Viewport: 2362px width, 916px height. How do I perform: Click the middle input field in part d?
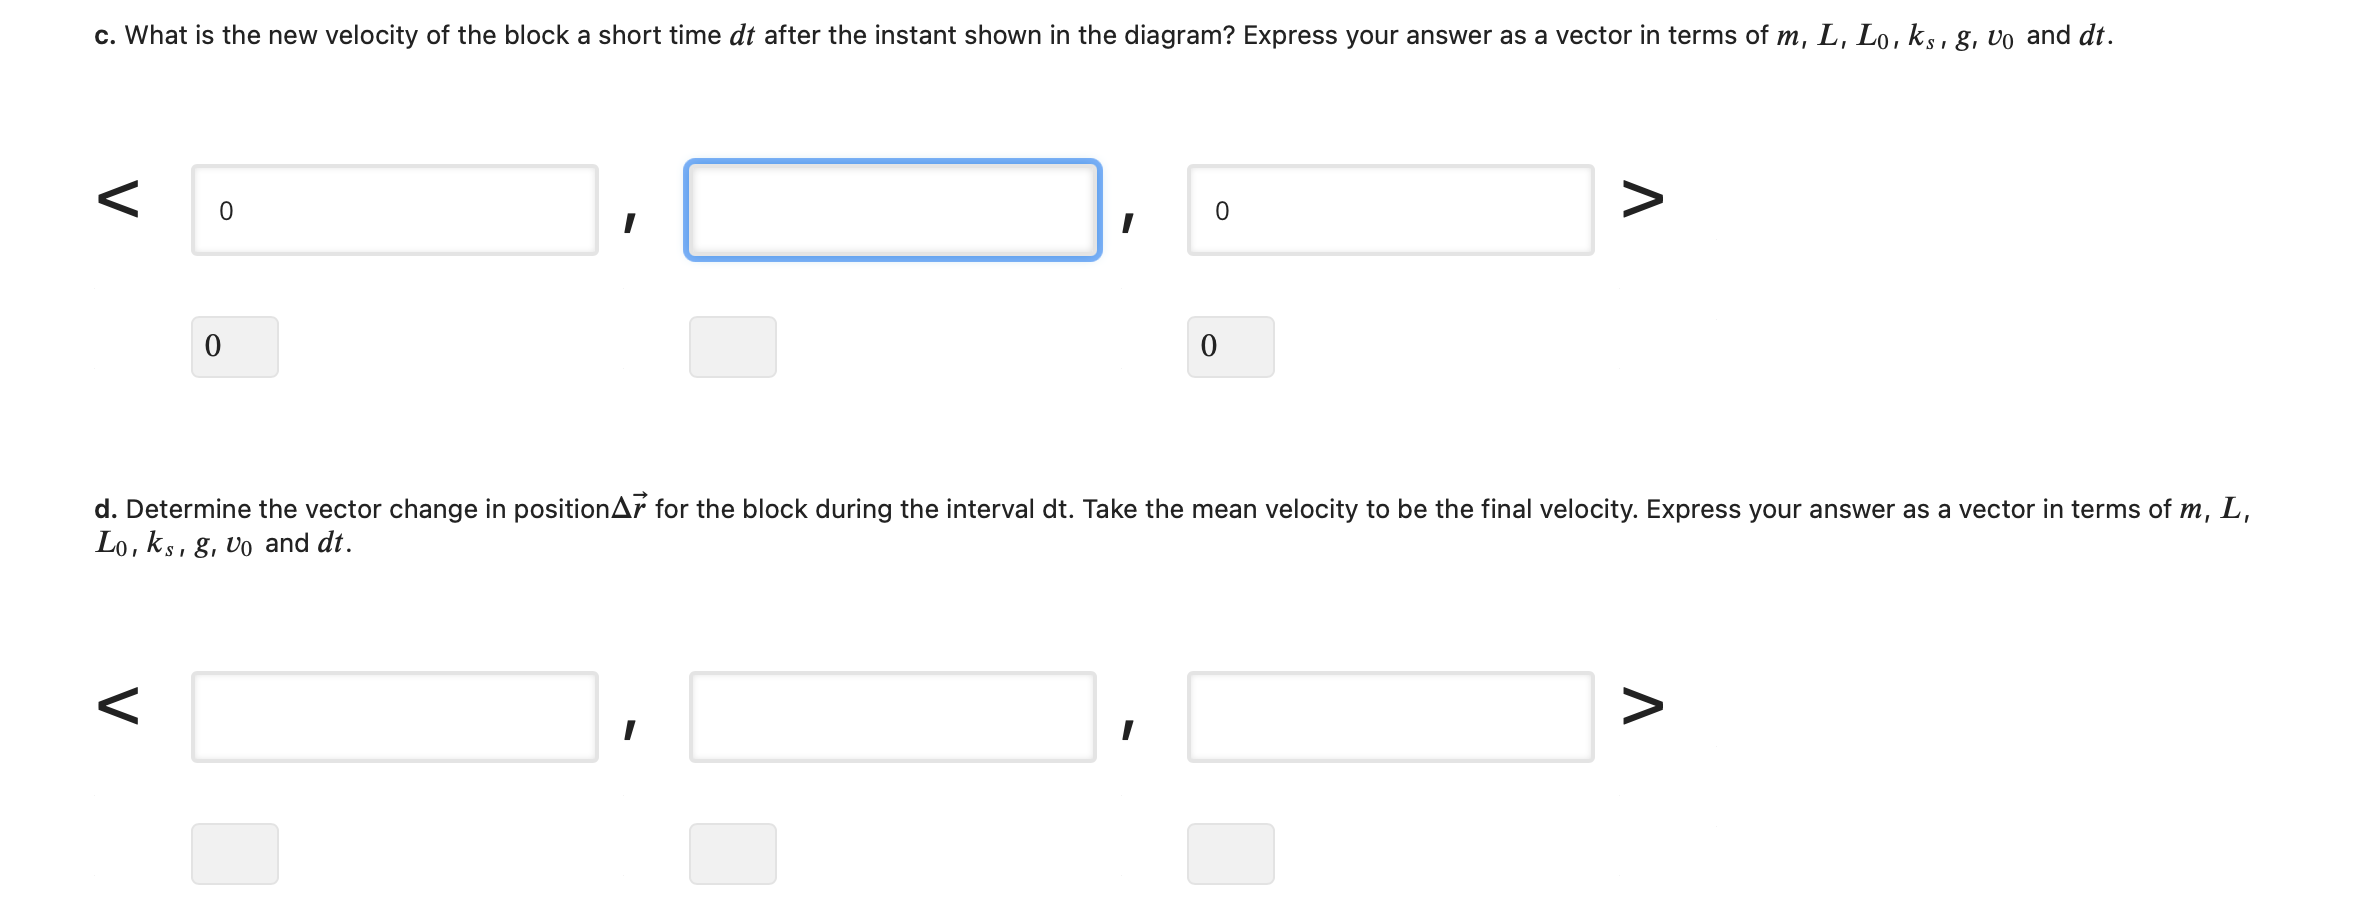coord(892,716)
